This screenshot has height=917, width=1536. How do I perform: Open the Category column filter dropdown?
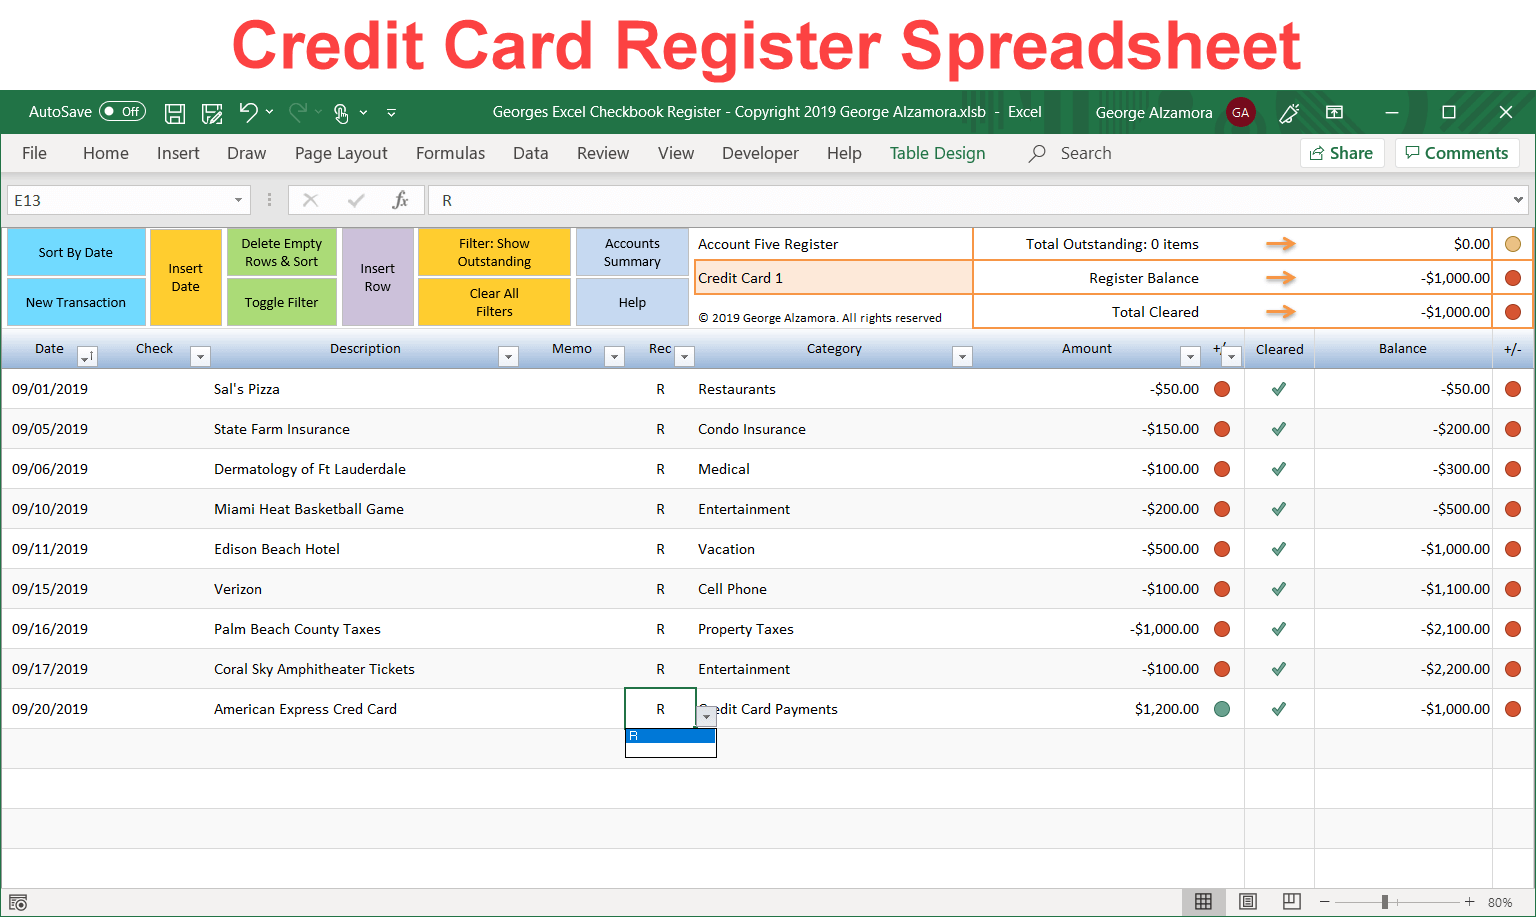click(962, 356)
